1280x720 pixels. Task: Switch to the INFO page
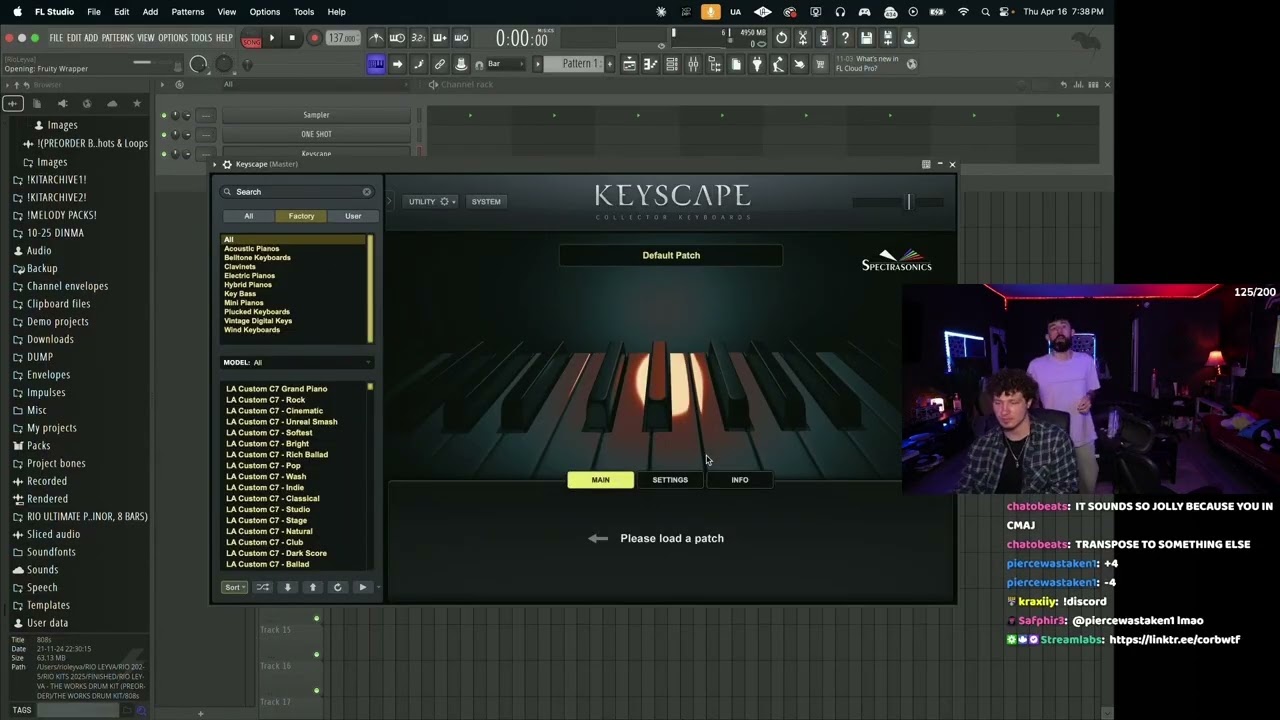point(740,480)
